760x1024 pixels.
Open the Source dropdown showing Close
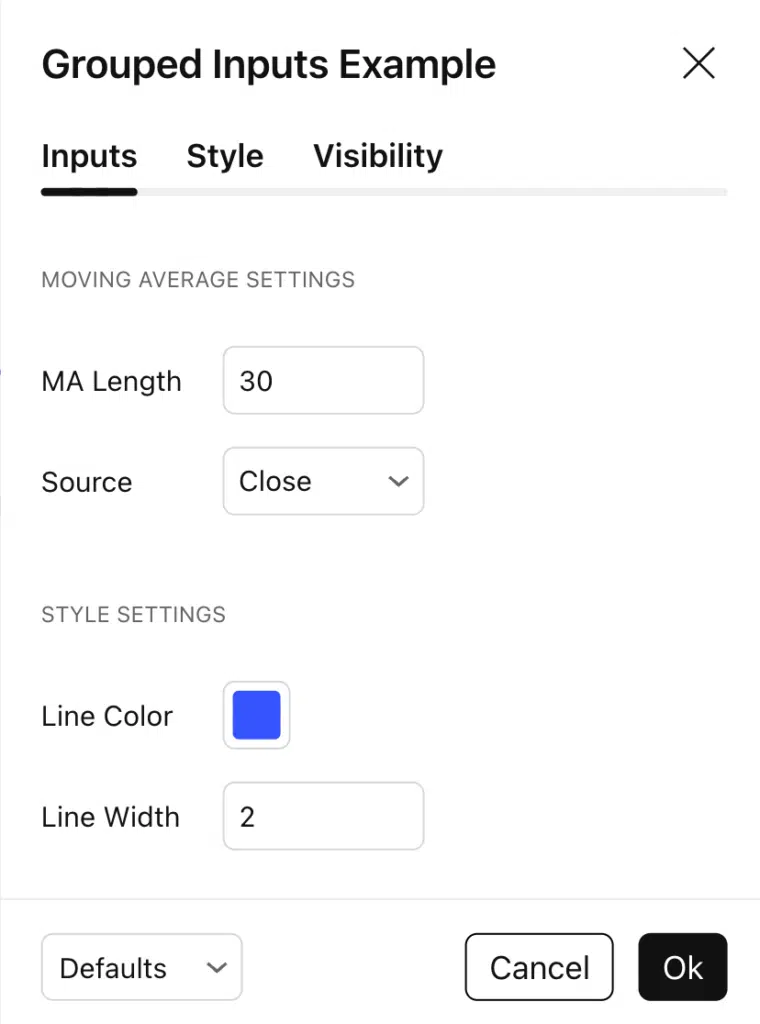tap(310, 481)
